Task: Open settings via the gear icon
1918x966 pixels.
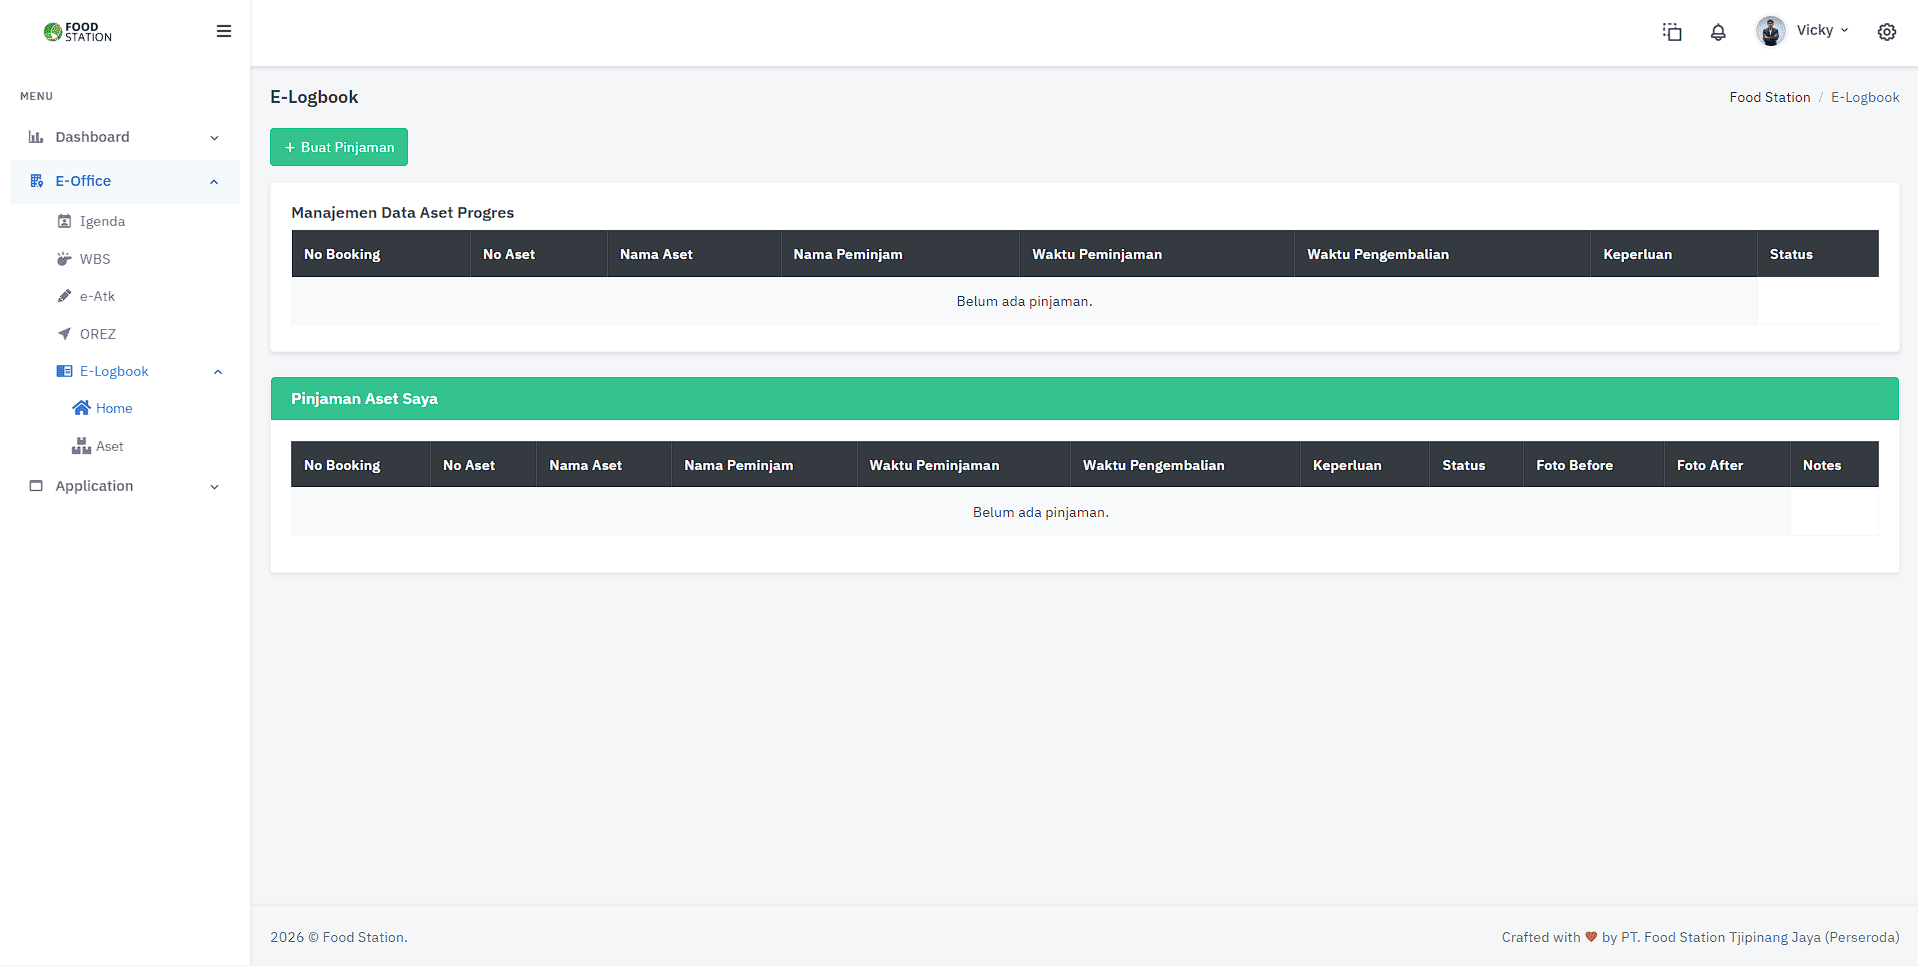Action: (x=1886, y=32)
